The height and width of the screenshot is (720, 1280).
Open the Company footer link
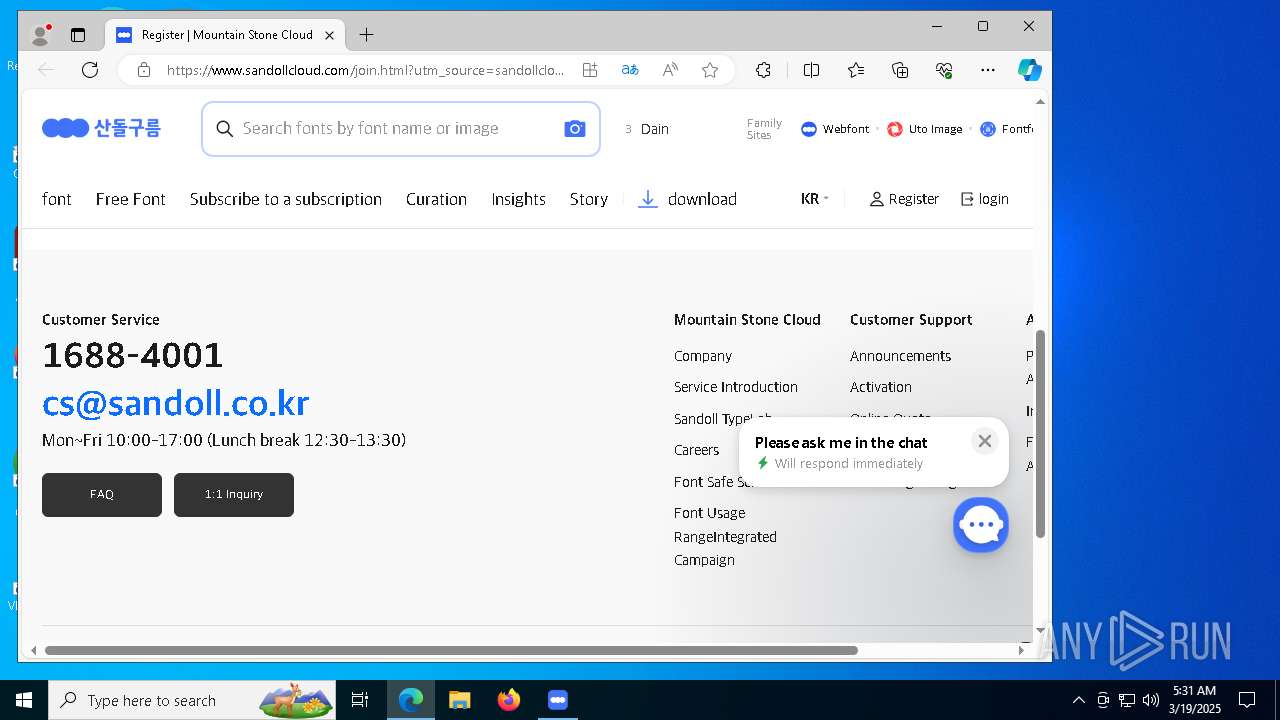coord(703,356)
